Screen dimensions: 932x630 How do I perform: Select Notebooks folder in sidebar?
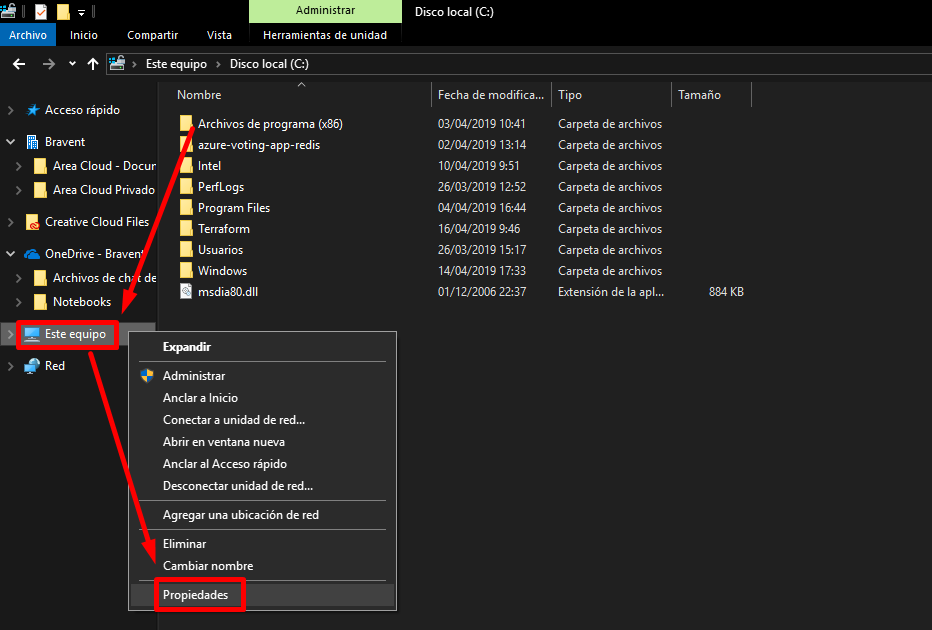[x=82, y=302]
